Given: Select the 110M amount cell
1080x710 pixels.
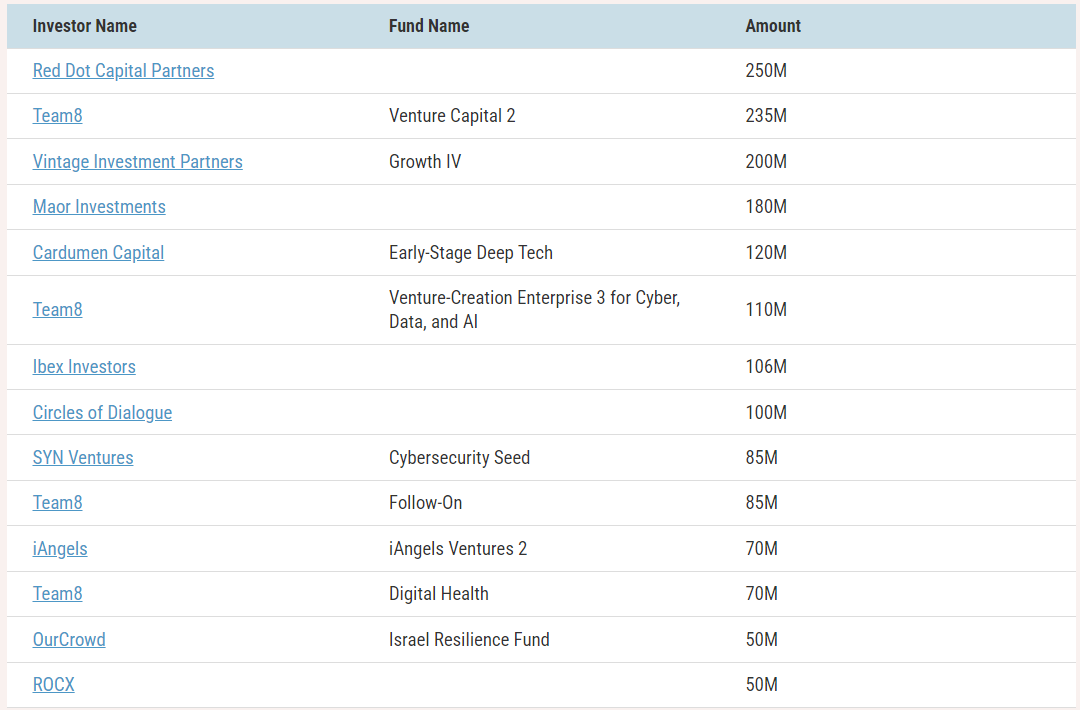Looking at the screenshot, I should point(766,310).
